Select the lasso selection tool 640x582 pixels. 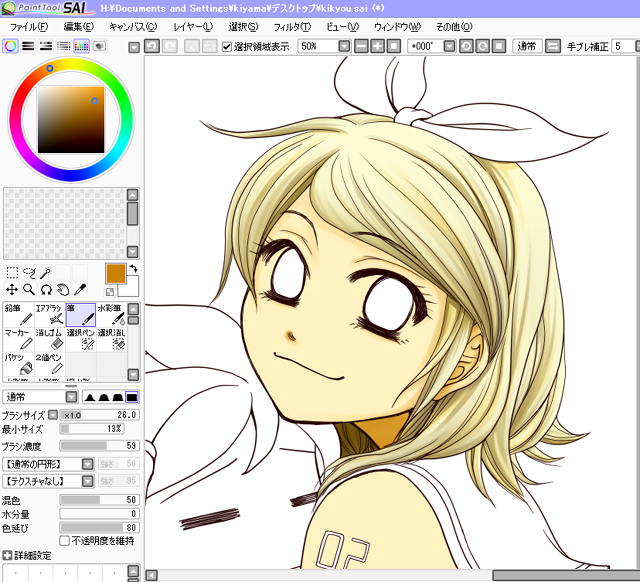click(x=29, y=272)
